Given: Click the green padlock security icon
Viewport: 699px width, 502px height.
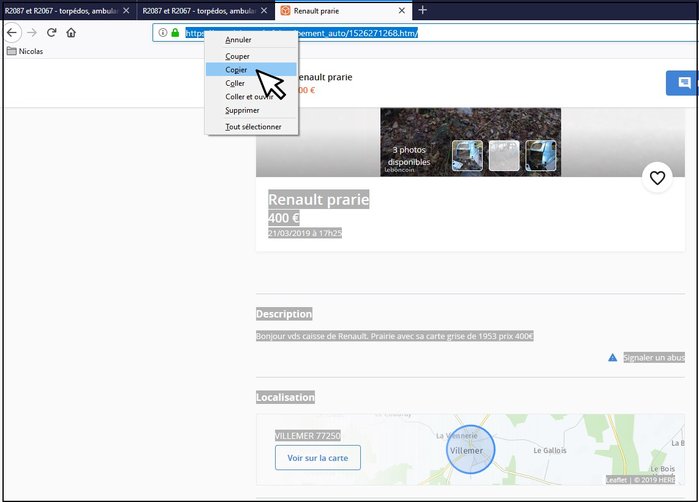Looking at the screenshot, I should 175,33.
